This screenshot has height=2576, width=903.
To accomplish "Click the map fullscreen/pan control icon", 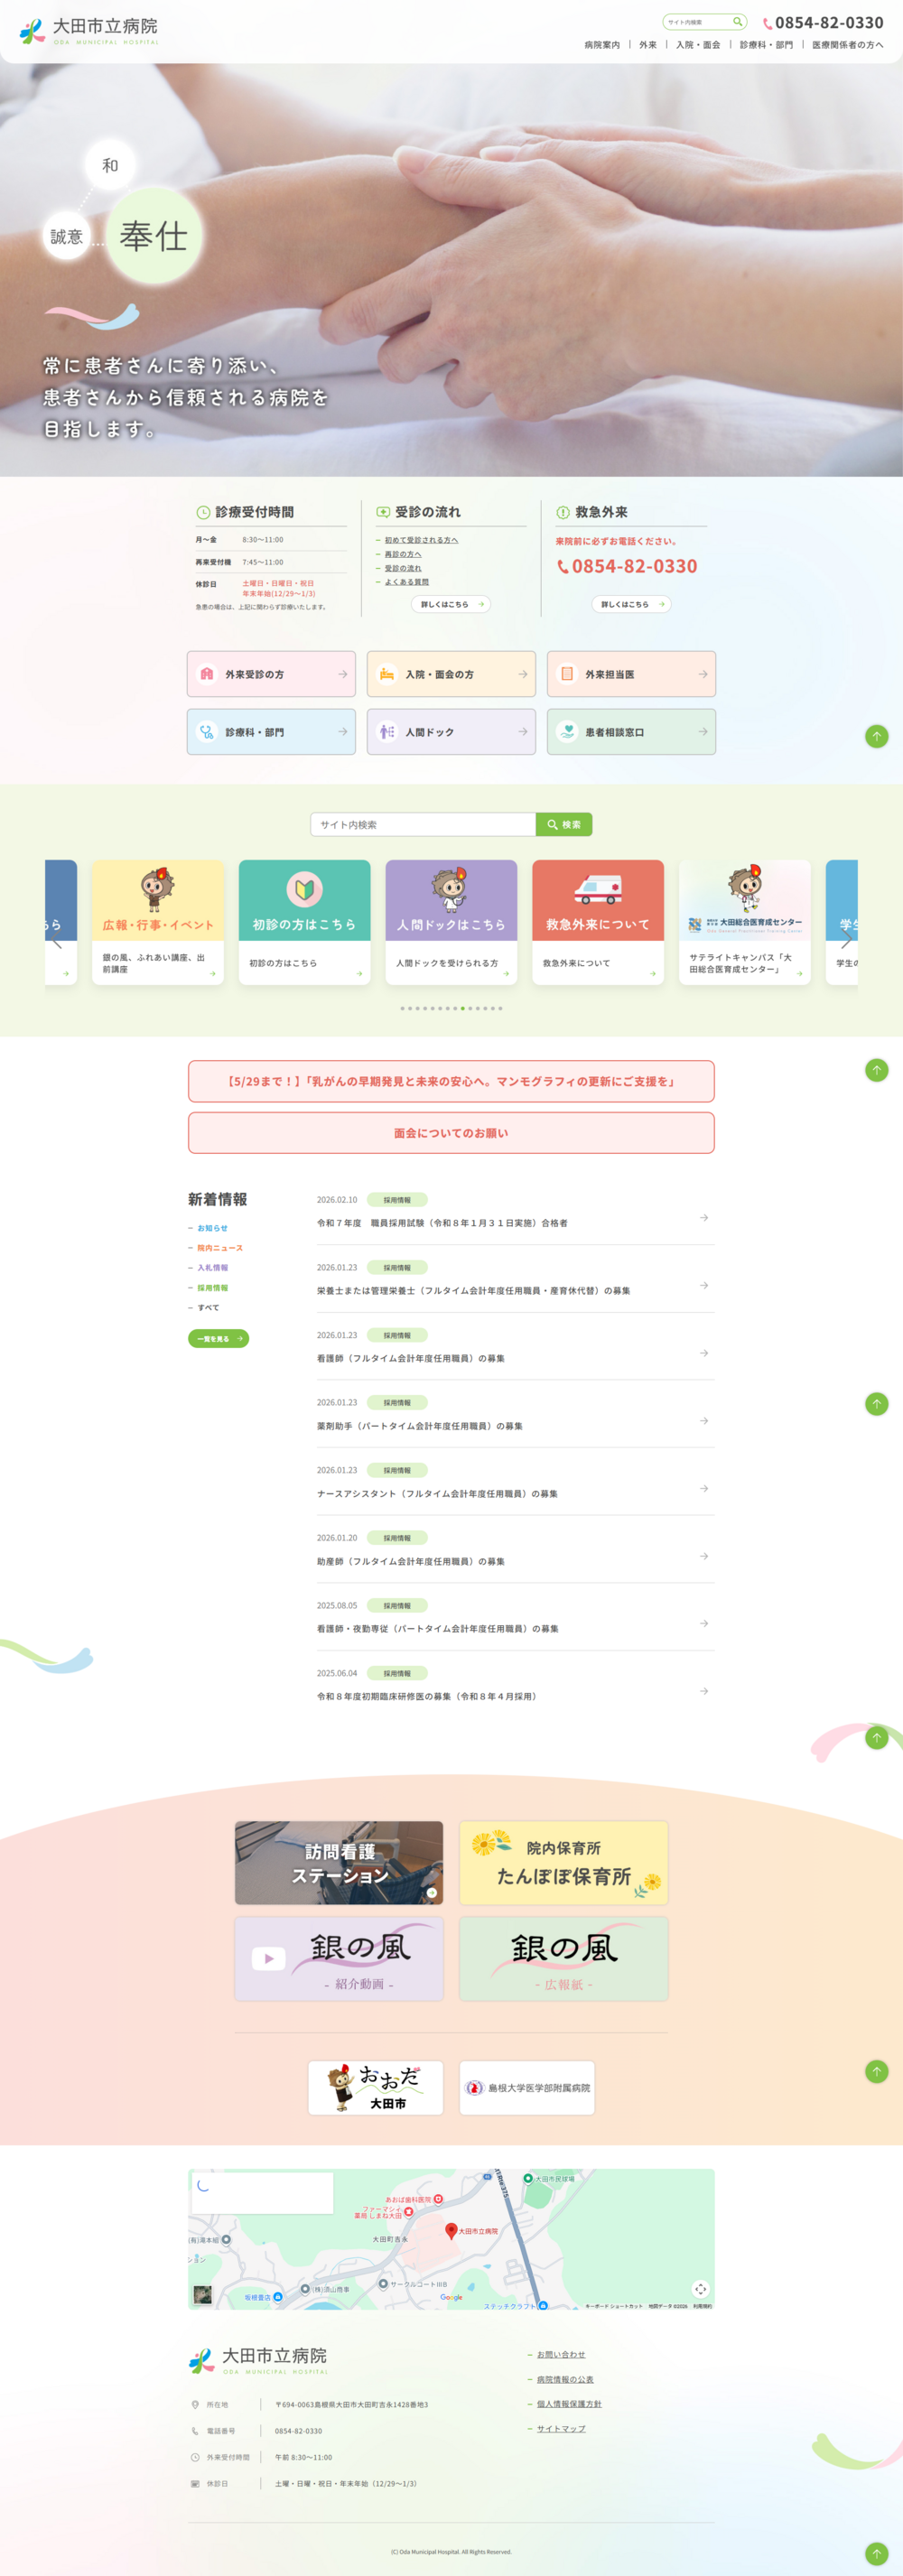I will pyautogui.click(x=700, y=2289).
